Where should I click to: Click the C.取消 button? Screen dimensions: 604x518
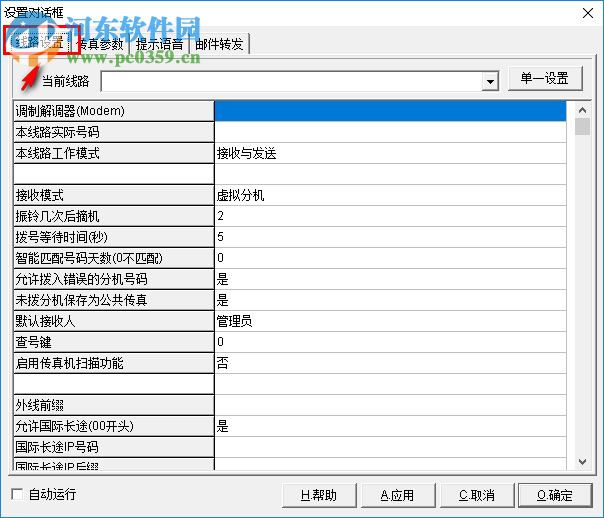(x=477, y=495)
